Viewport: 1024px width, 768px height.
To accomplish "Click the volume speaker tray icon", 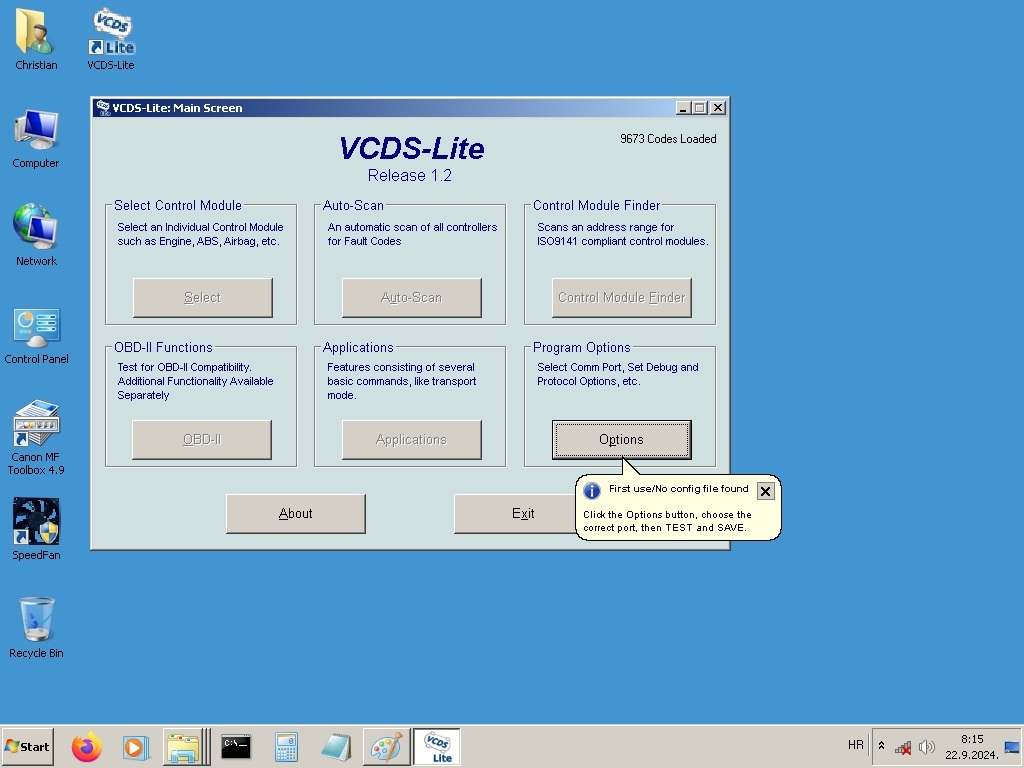I will pos(926,746).
